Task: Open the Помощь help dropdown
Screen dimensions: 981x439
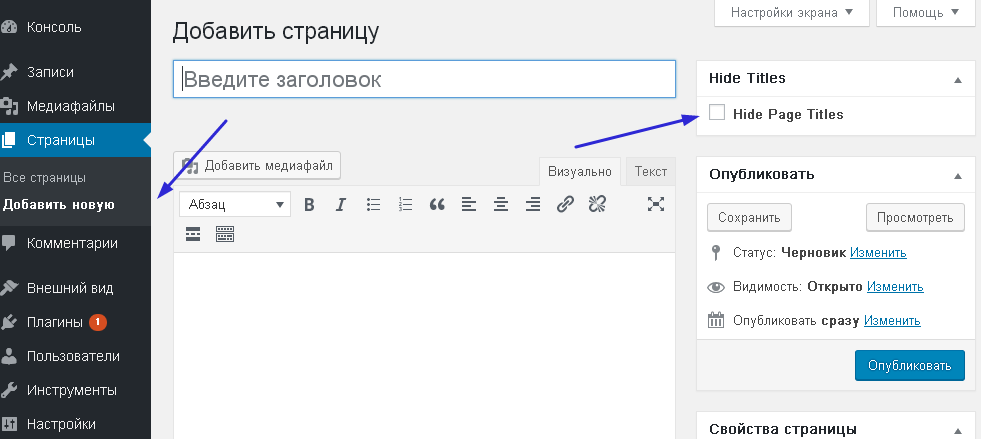Action: pos(925,13)
